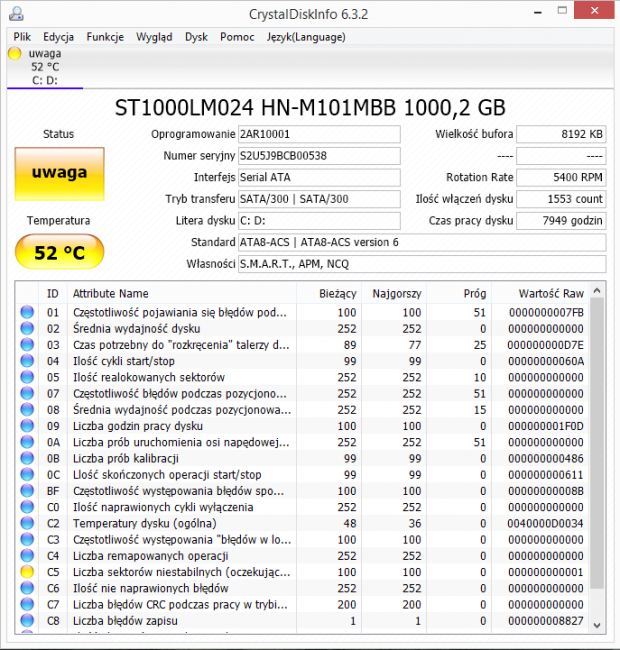Click status icon for Ilość nie naprawionych błędów
Viewport: 620px width, 650px height.
[x=27, y=588]
